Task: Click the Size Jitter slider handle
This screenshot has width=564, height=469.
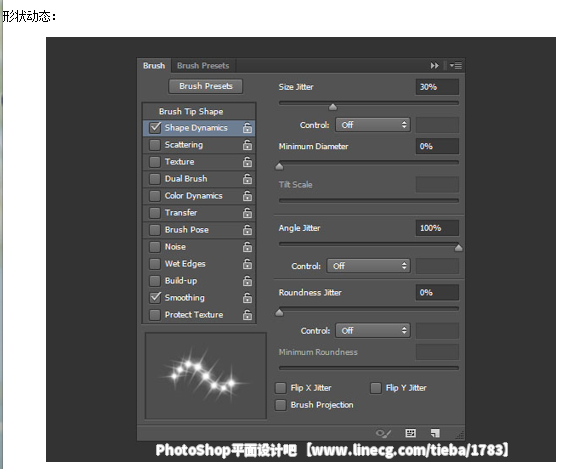Action: coord(333,107)
